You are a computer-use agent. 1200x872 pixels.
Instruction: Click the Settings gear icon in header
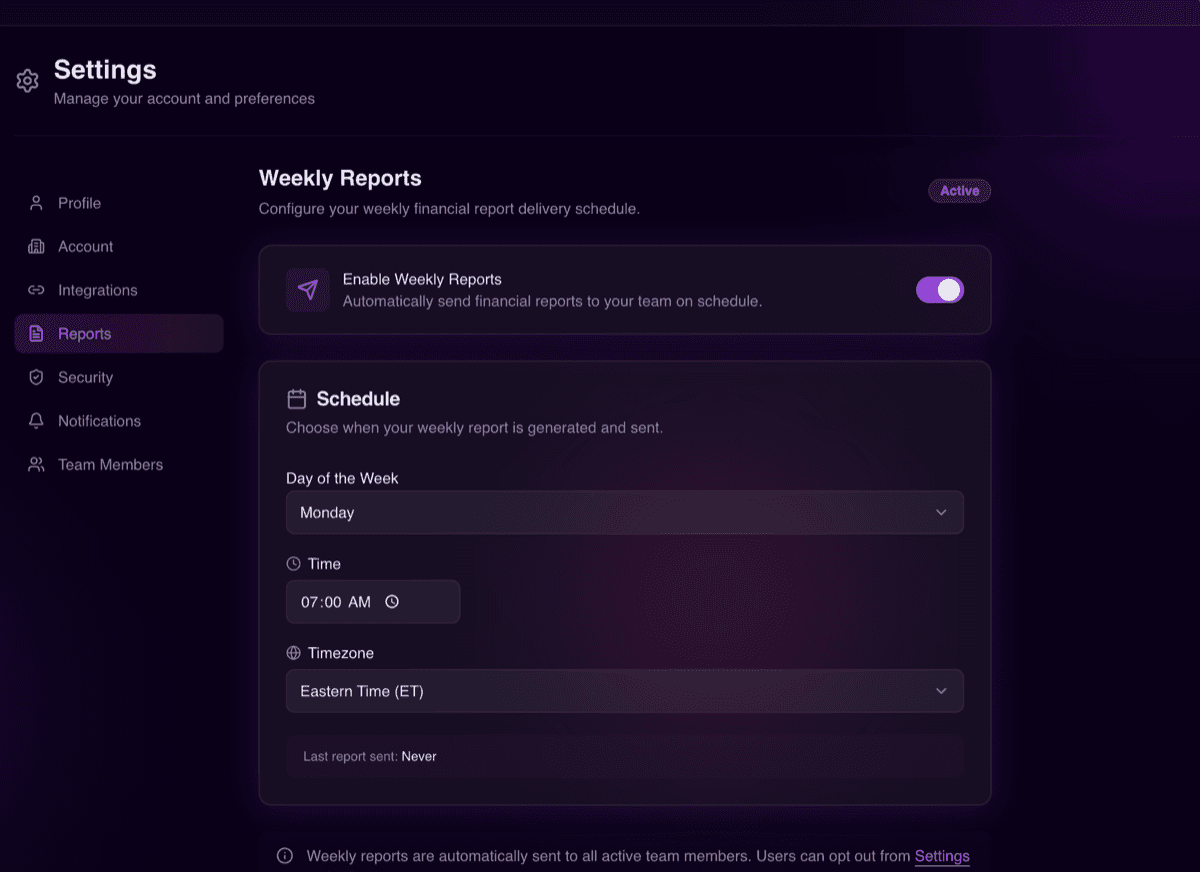click(x=27, y=81)
